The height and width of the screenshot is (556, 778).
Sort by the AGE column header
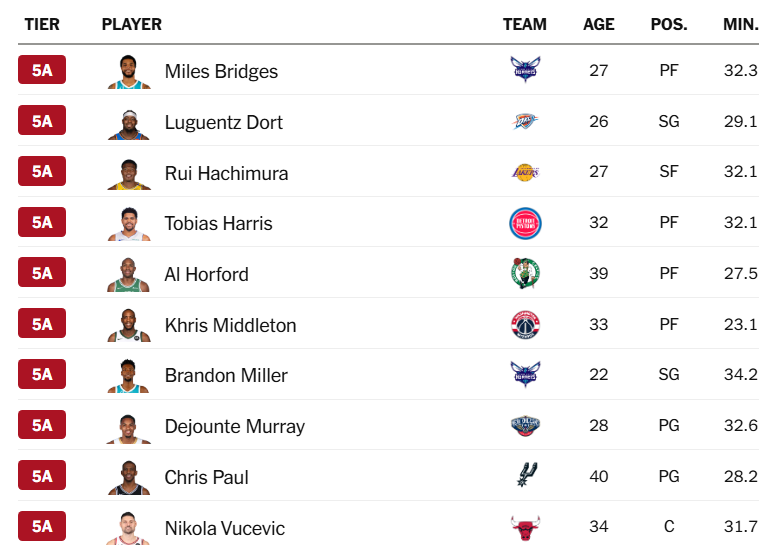pyautogui.click(x=598, y=24)
